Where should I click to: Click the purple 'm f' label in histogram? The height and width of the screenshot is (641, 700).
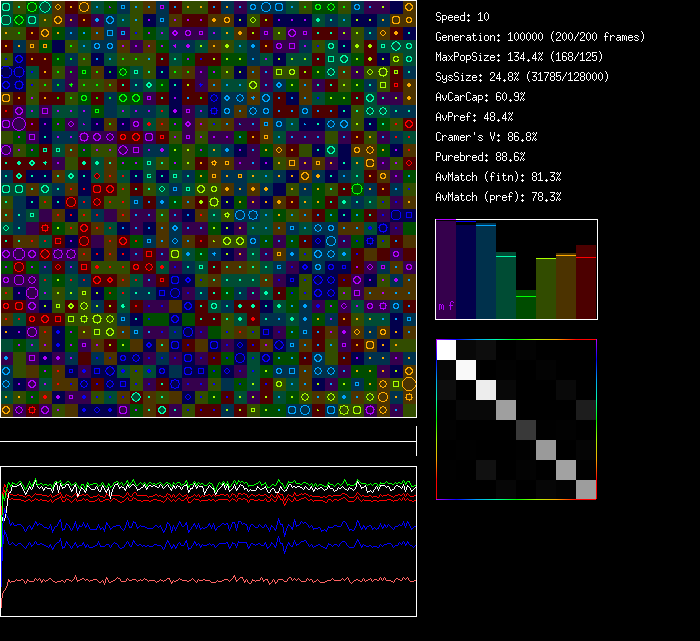[446, 306]
